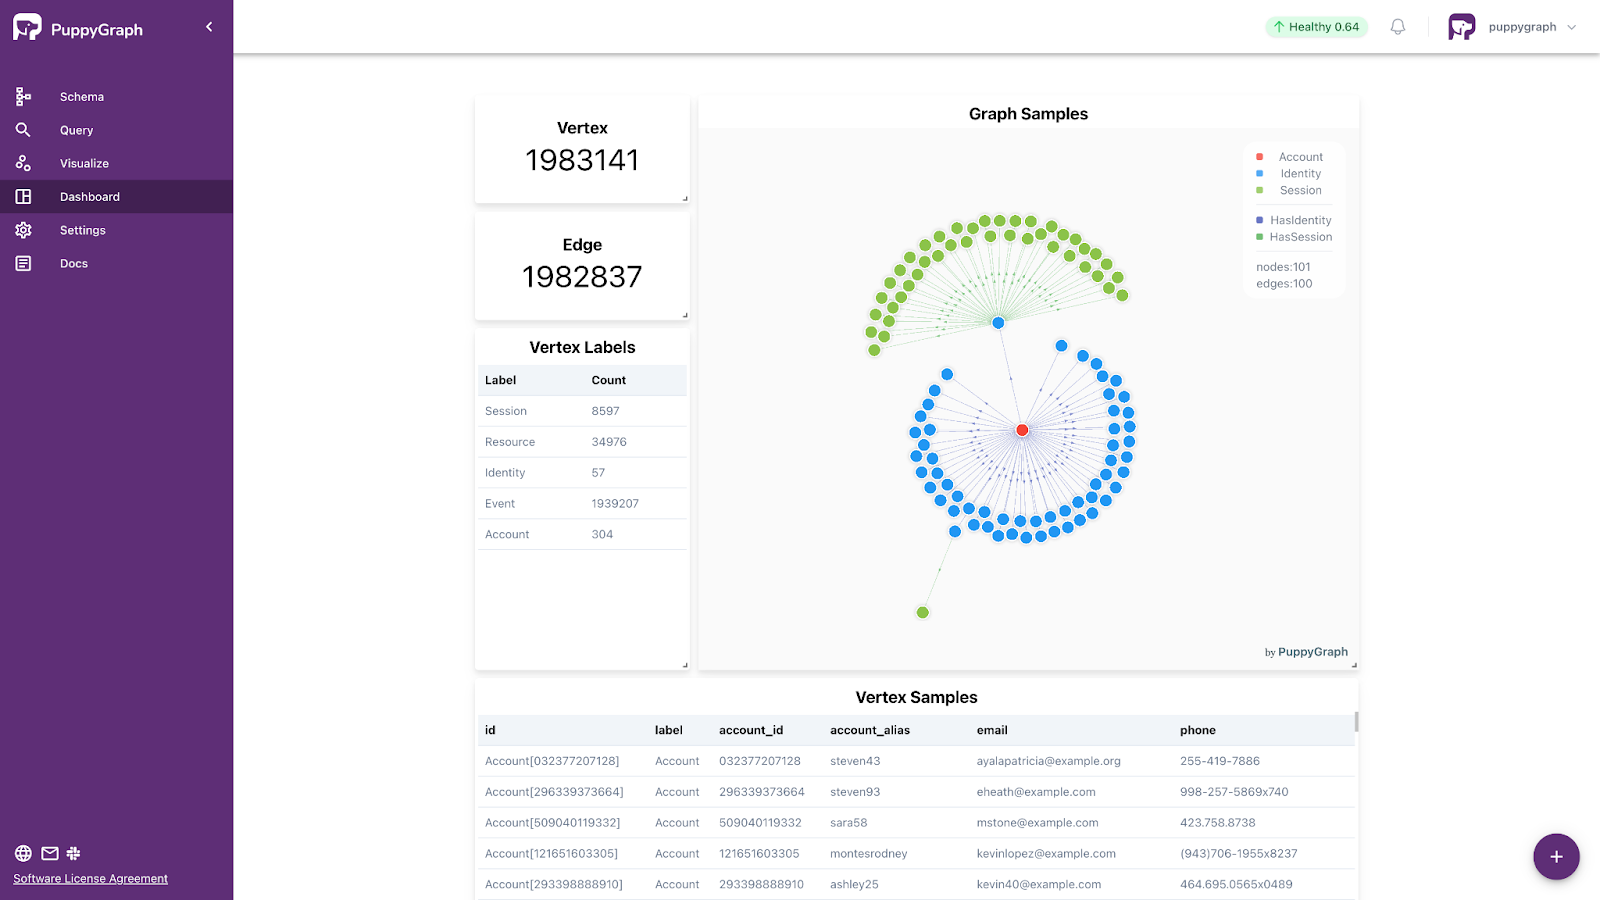
Task: Click the floating plus button
Action: 1556,856
